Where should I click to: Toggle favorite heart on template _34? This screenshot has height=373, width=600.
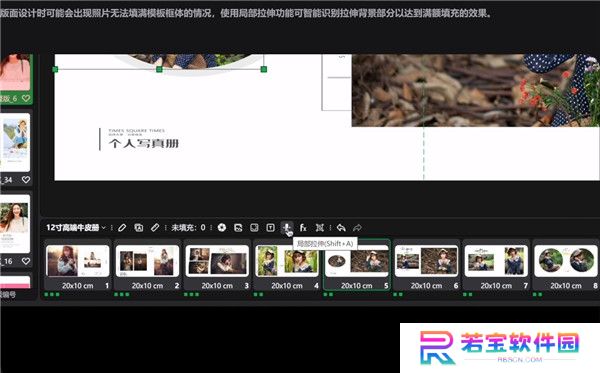pyautogui.click(x=26, y=179)
